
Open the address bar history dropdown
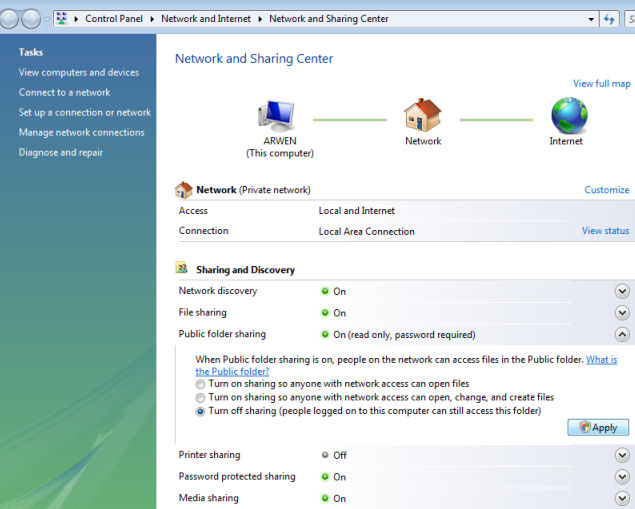pyautogui.click(x=591, y=19)
